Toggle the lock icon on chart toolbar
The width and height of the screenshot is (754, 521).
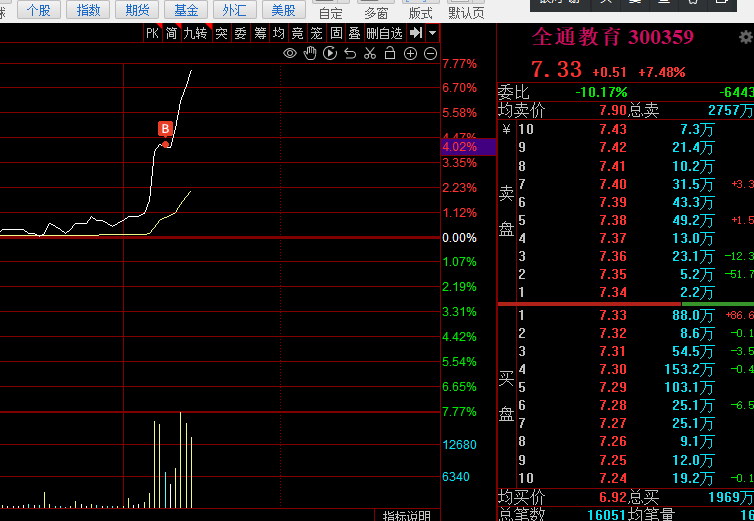[x=390, y=53]
